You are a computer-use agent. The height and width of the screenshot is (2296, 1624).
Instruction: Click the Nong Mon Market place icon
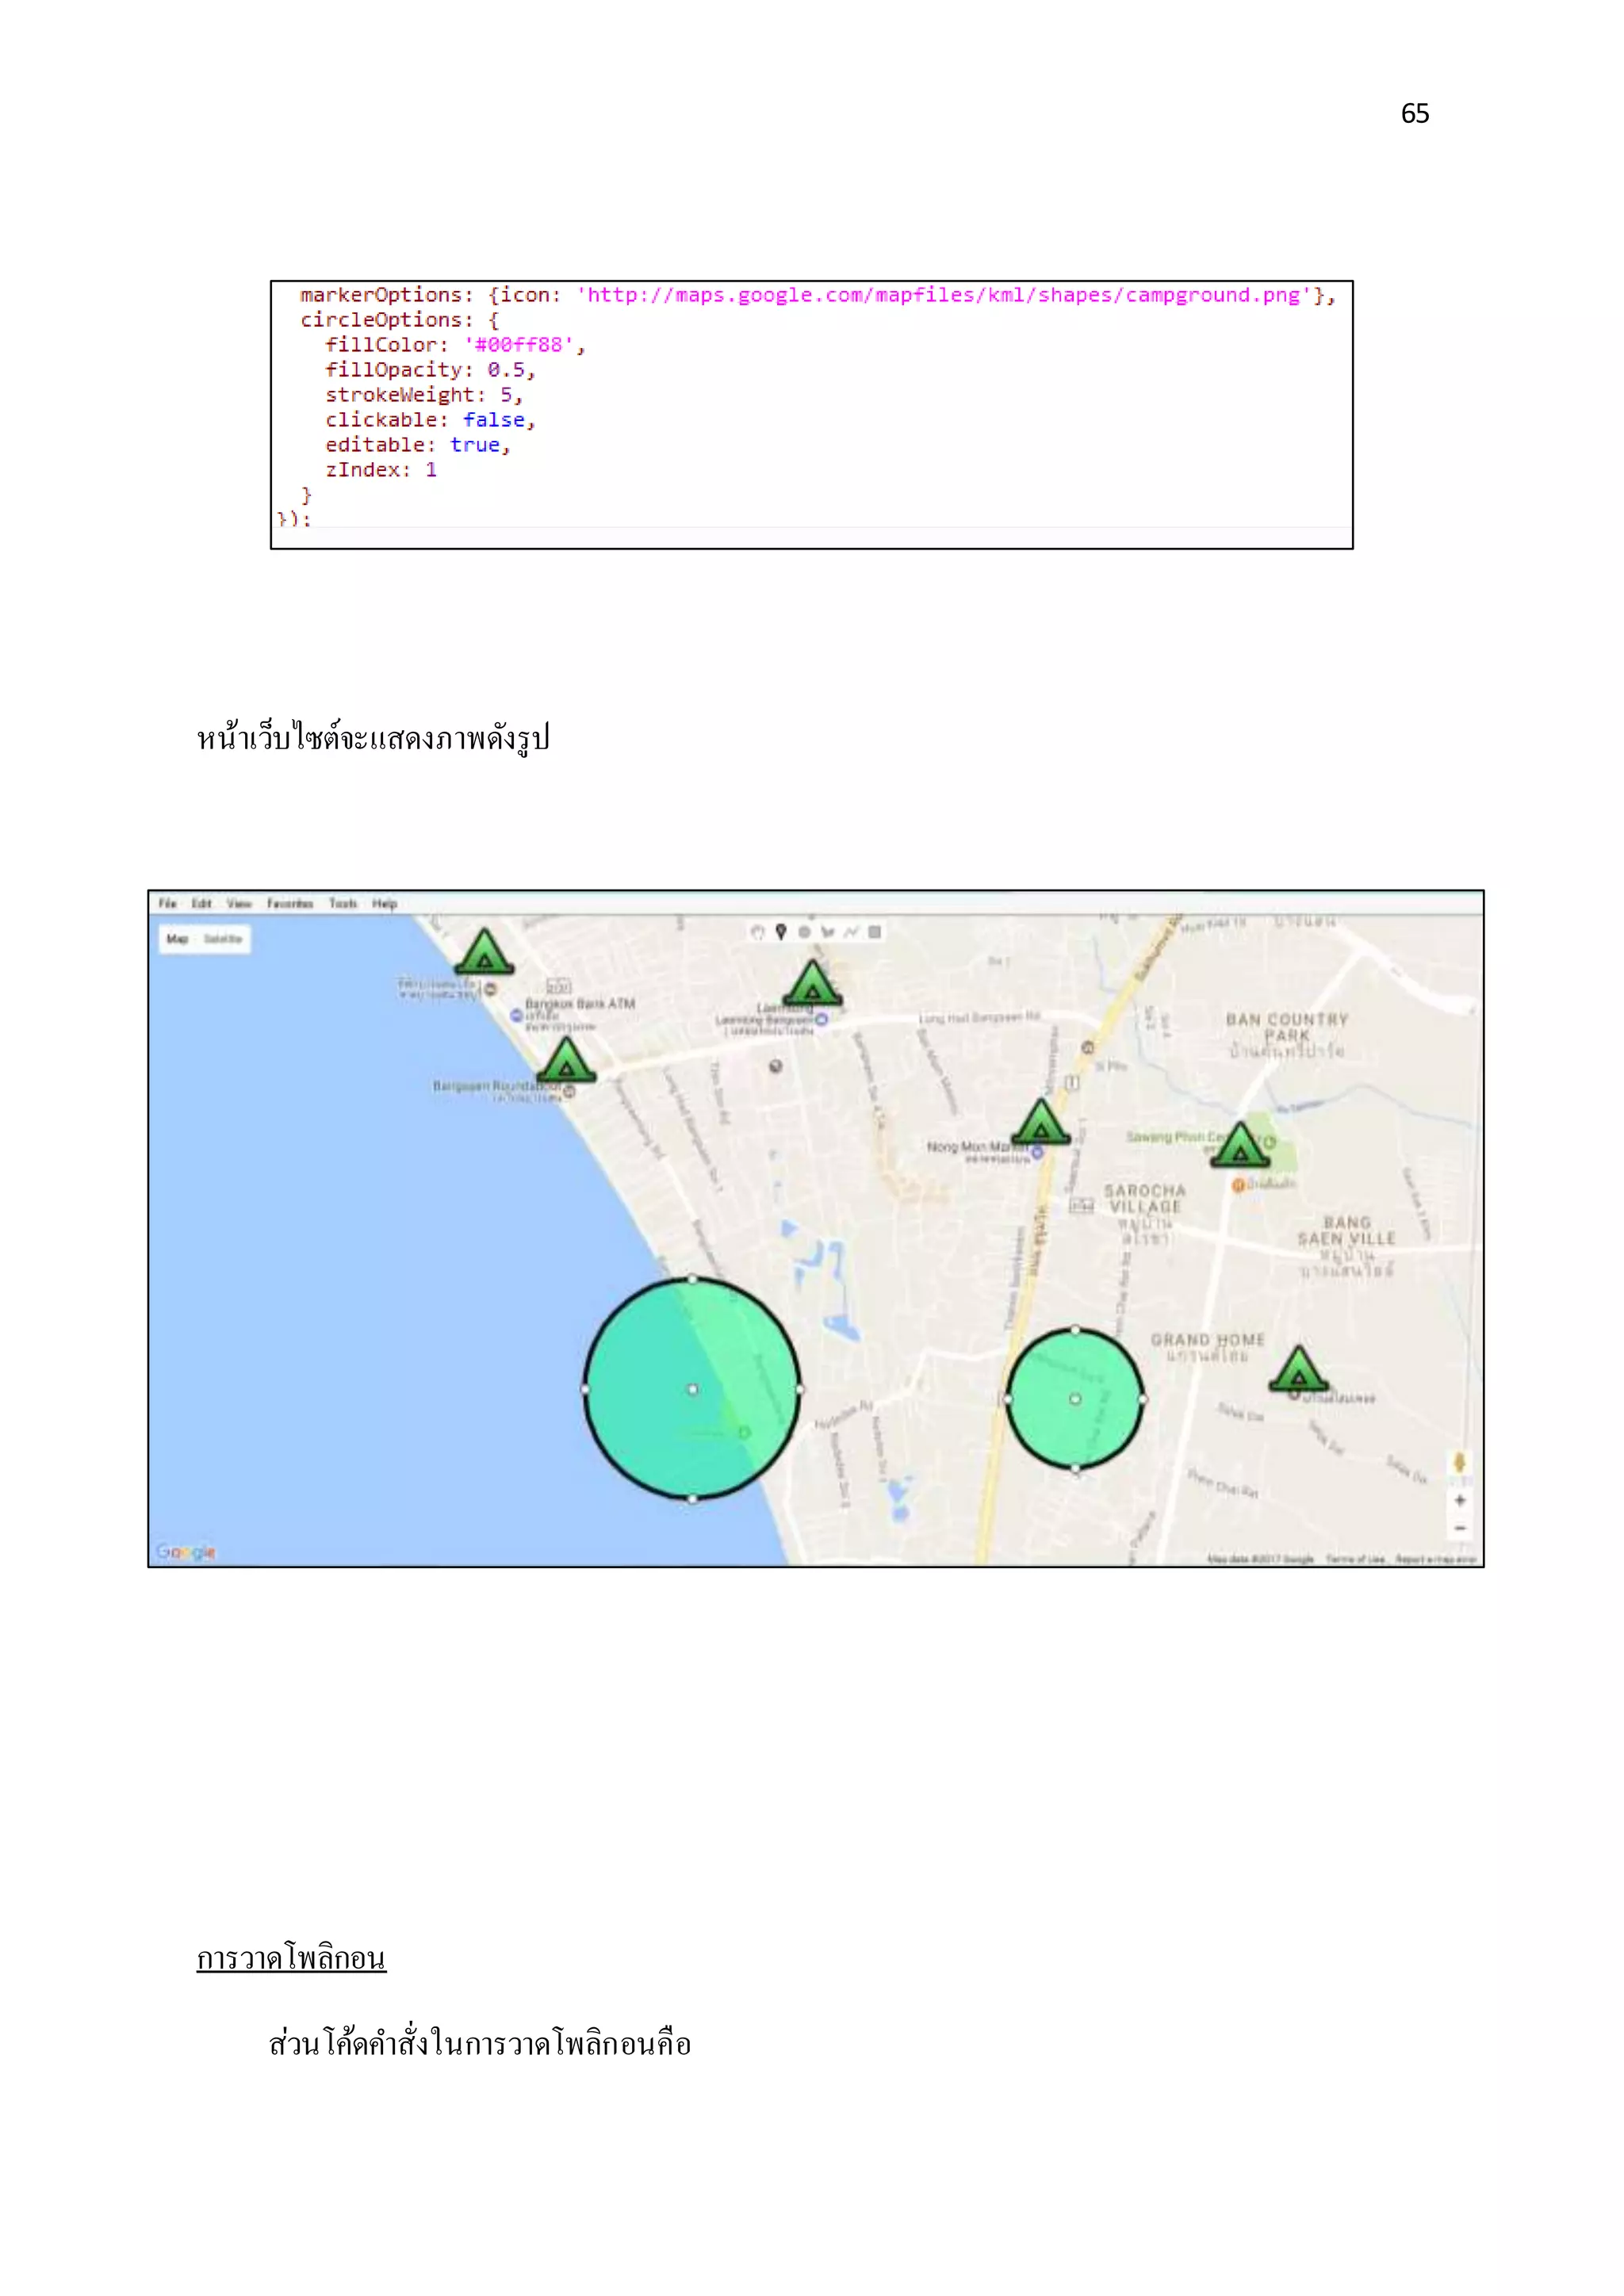(x=1037, y=1153)
